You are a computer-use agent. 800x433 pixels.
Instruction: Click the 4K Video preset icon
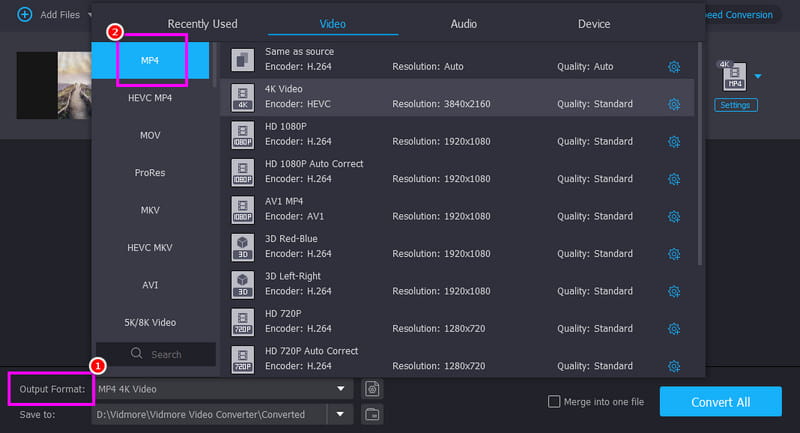tap(242, 97)
